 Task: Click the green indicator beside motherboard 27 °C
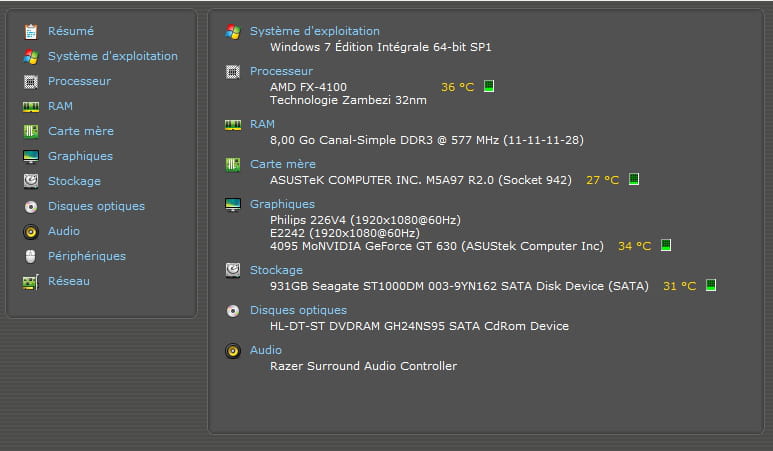pos(634,180)
